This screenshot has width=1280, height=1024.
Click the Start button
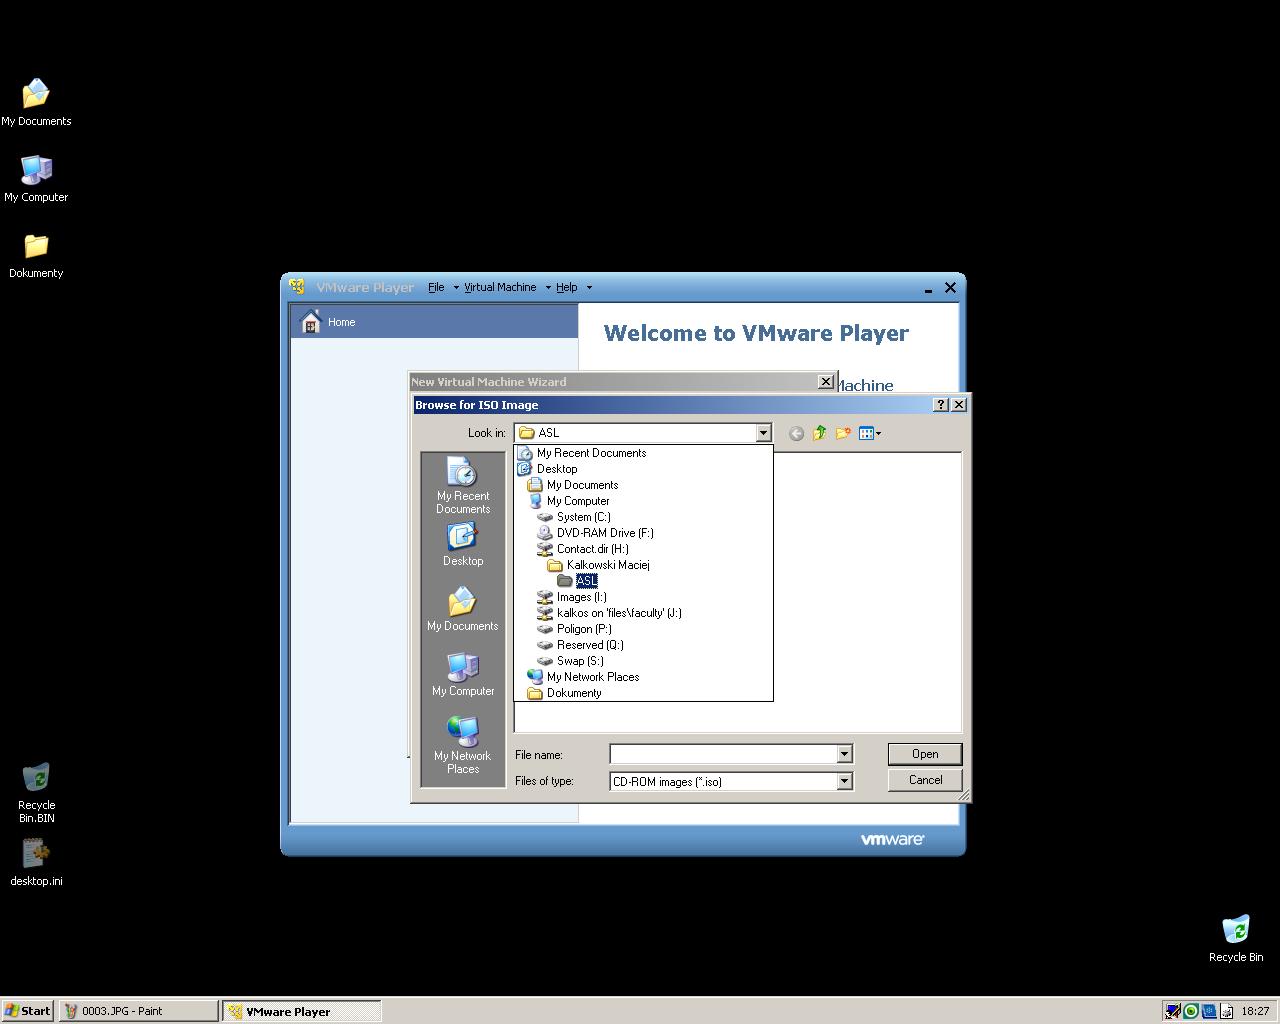[x=28, y=1011]
